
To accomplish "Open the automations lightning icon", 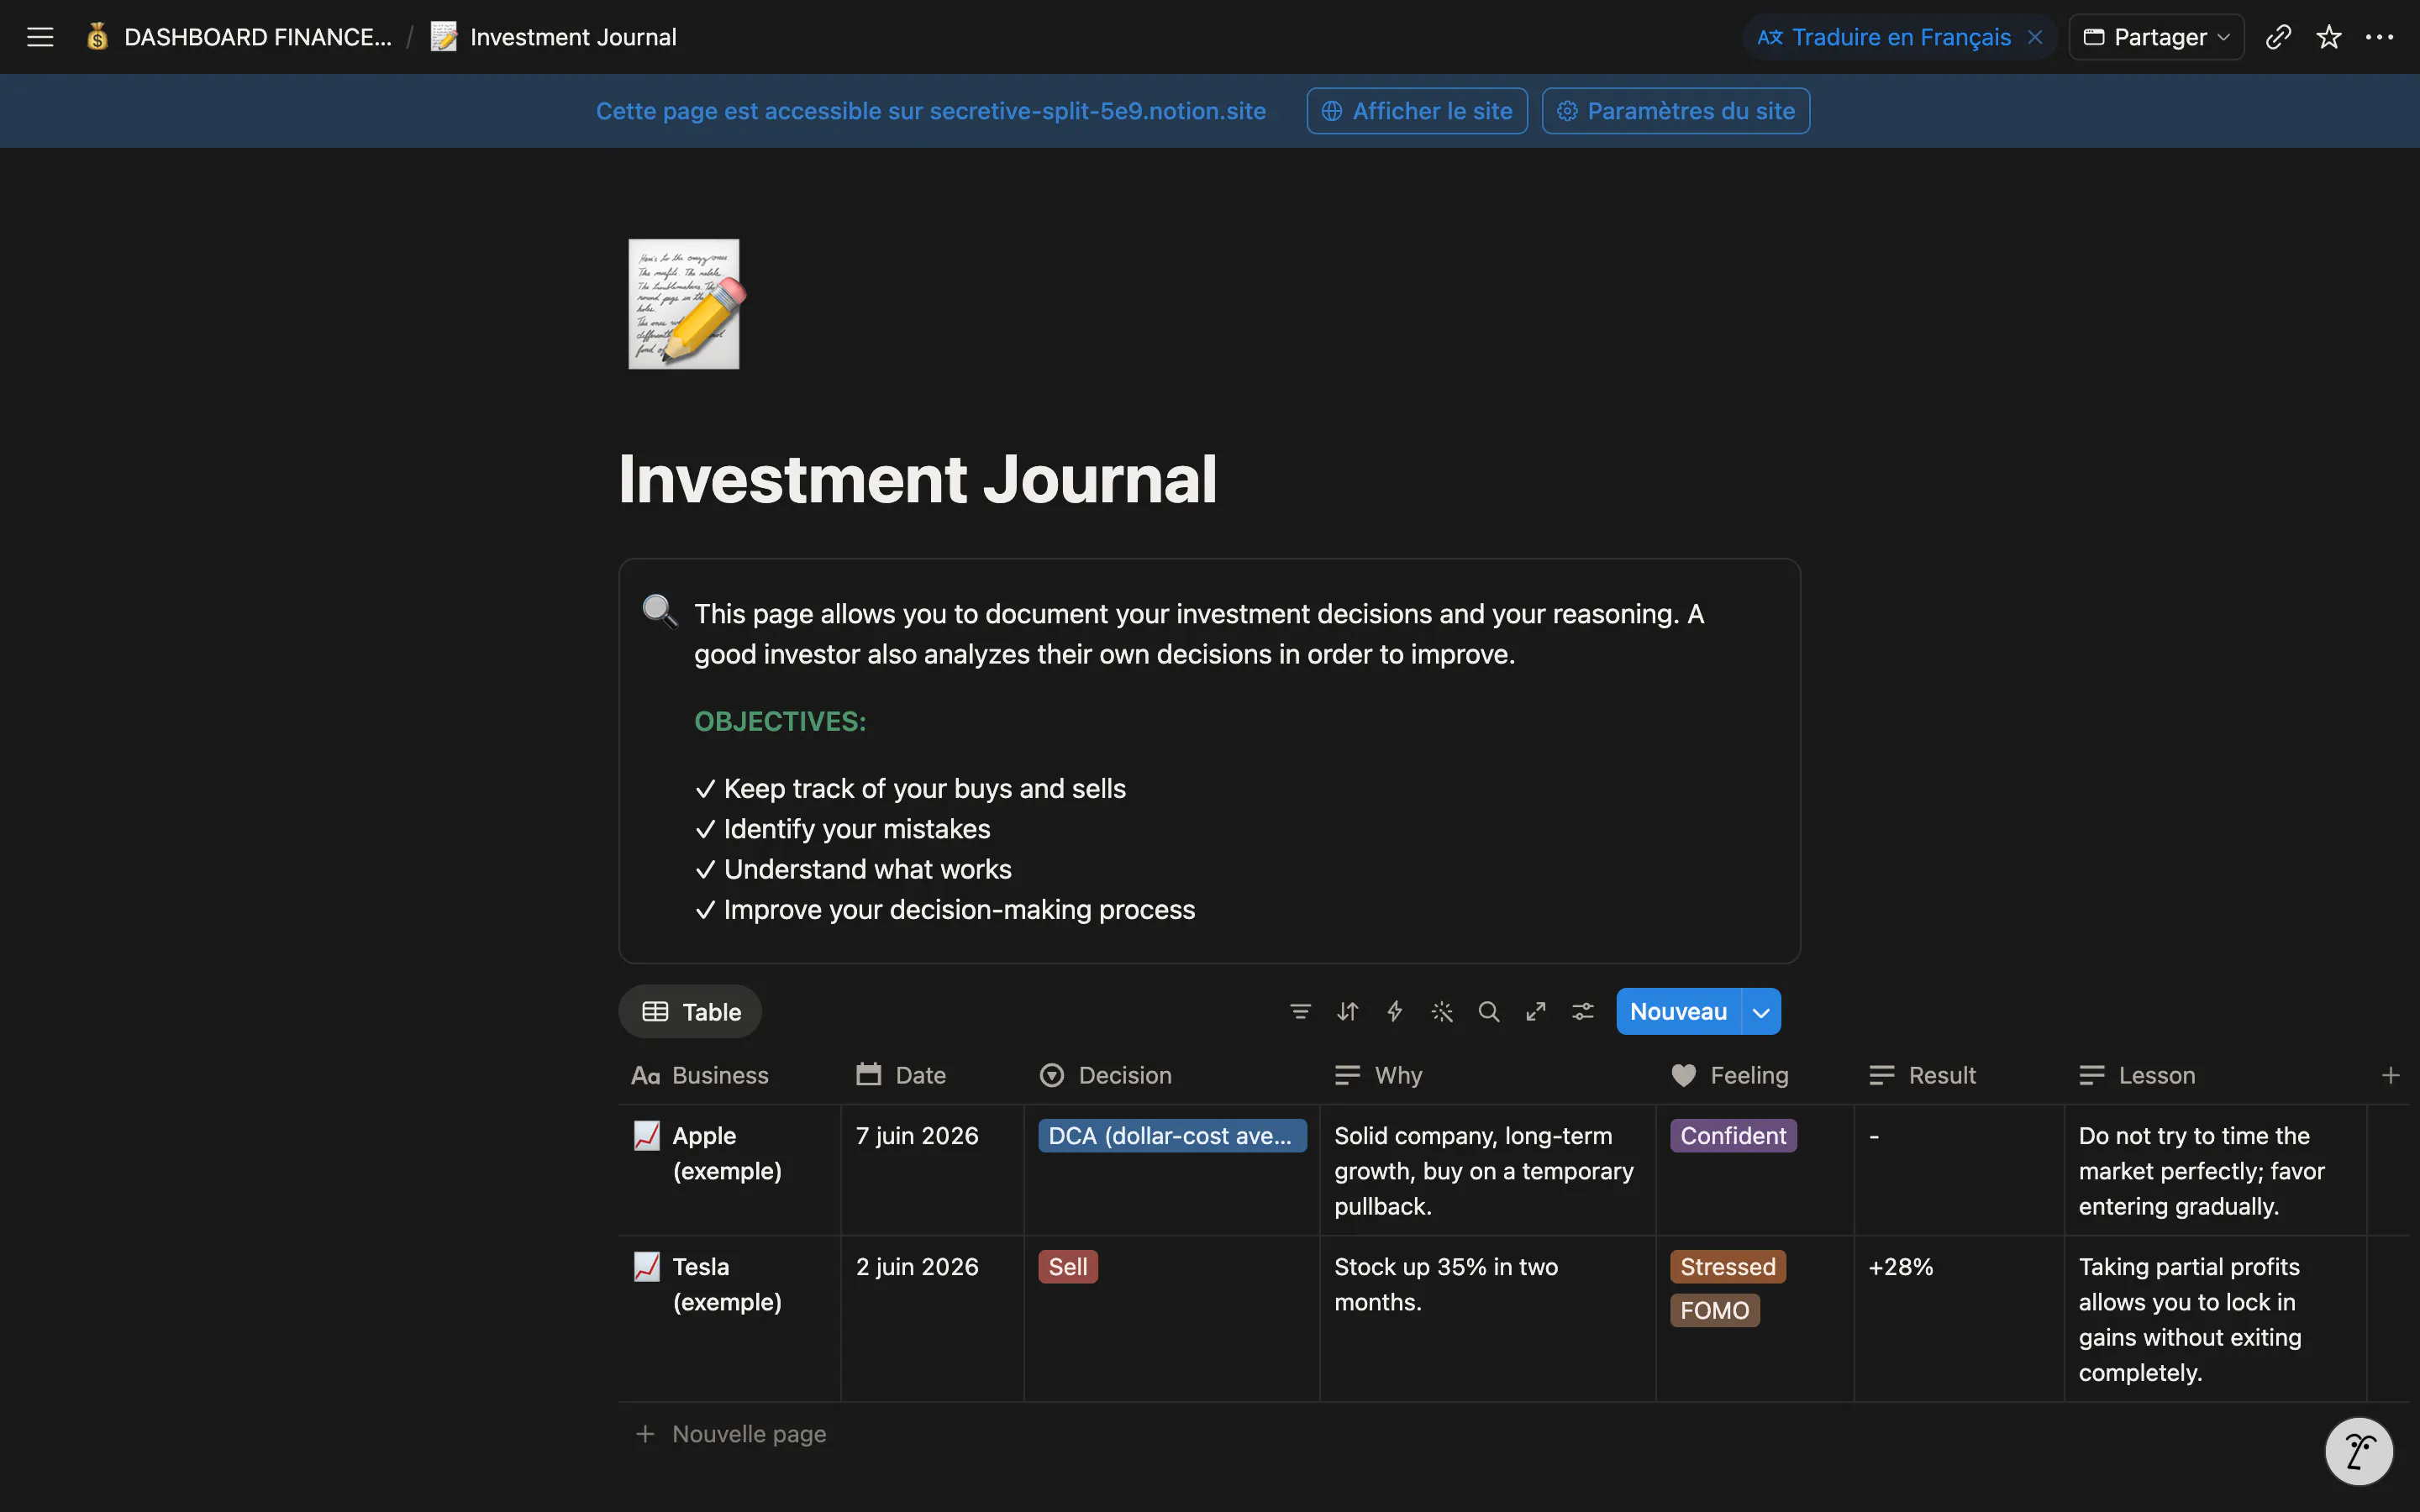I will [1394, 1011].
